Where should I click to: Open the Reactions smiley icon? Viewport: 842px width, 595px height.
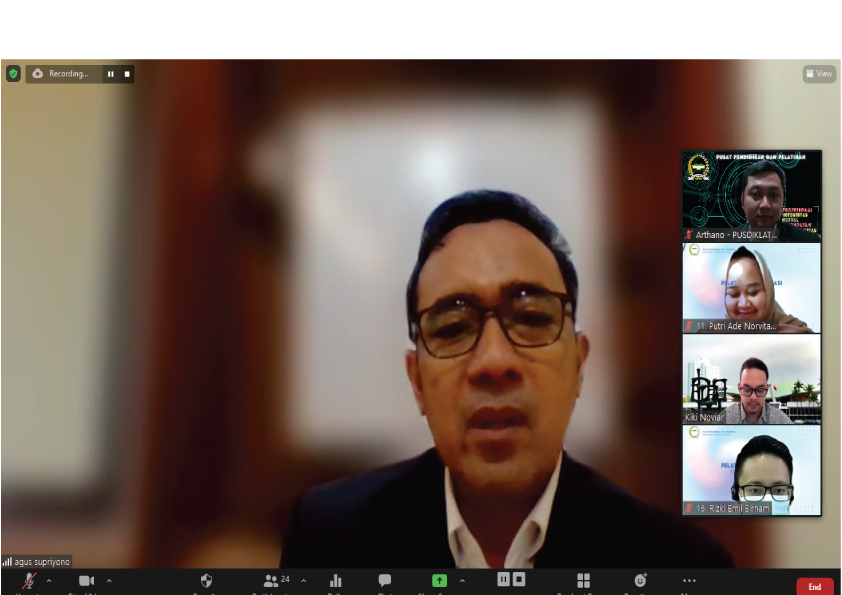640,580
